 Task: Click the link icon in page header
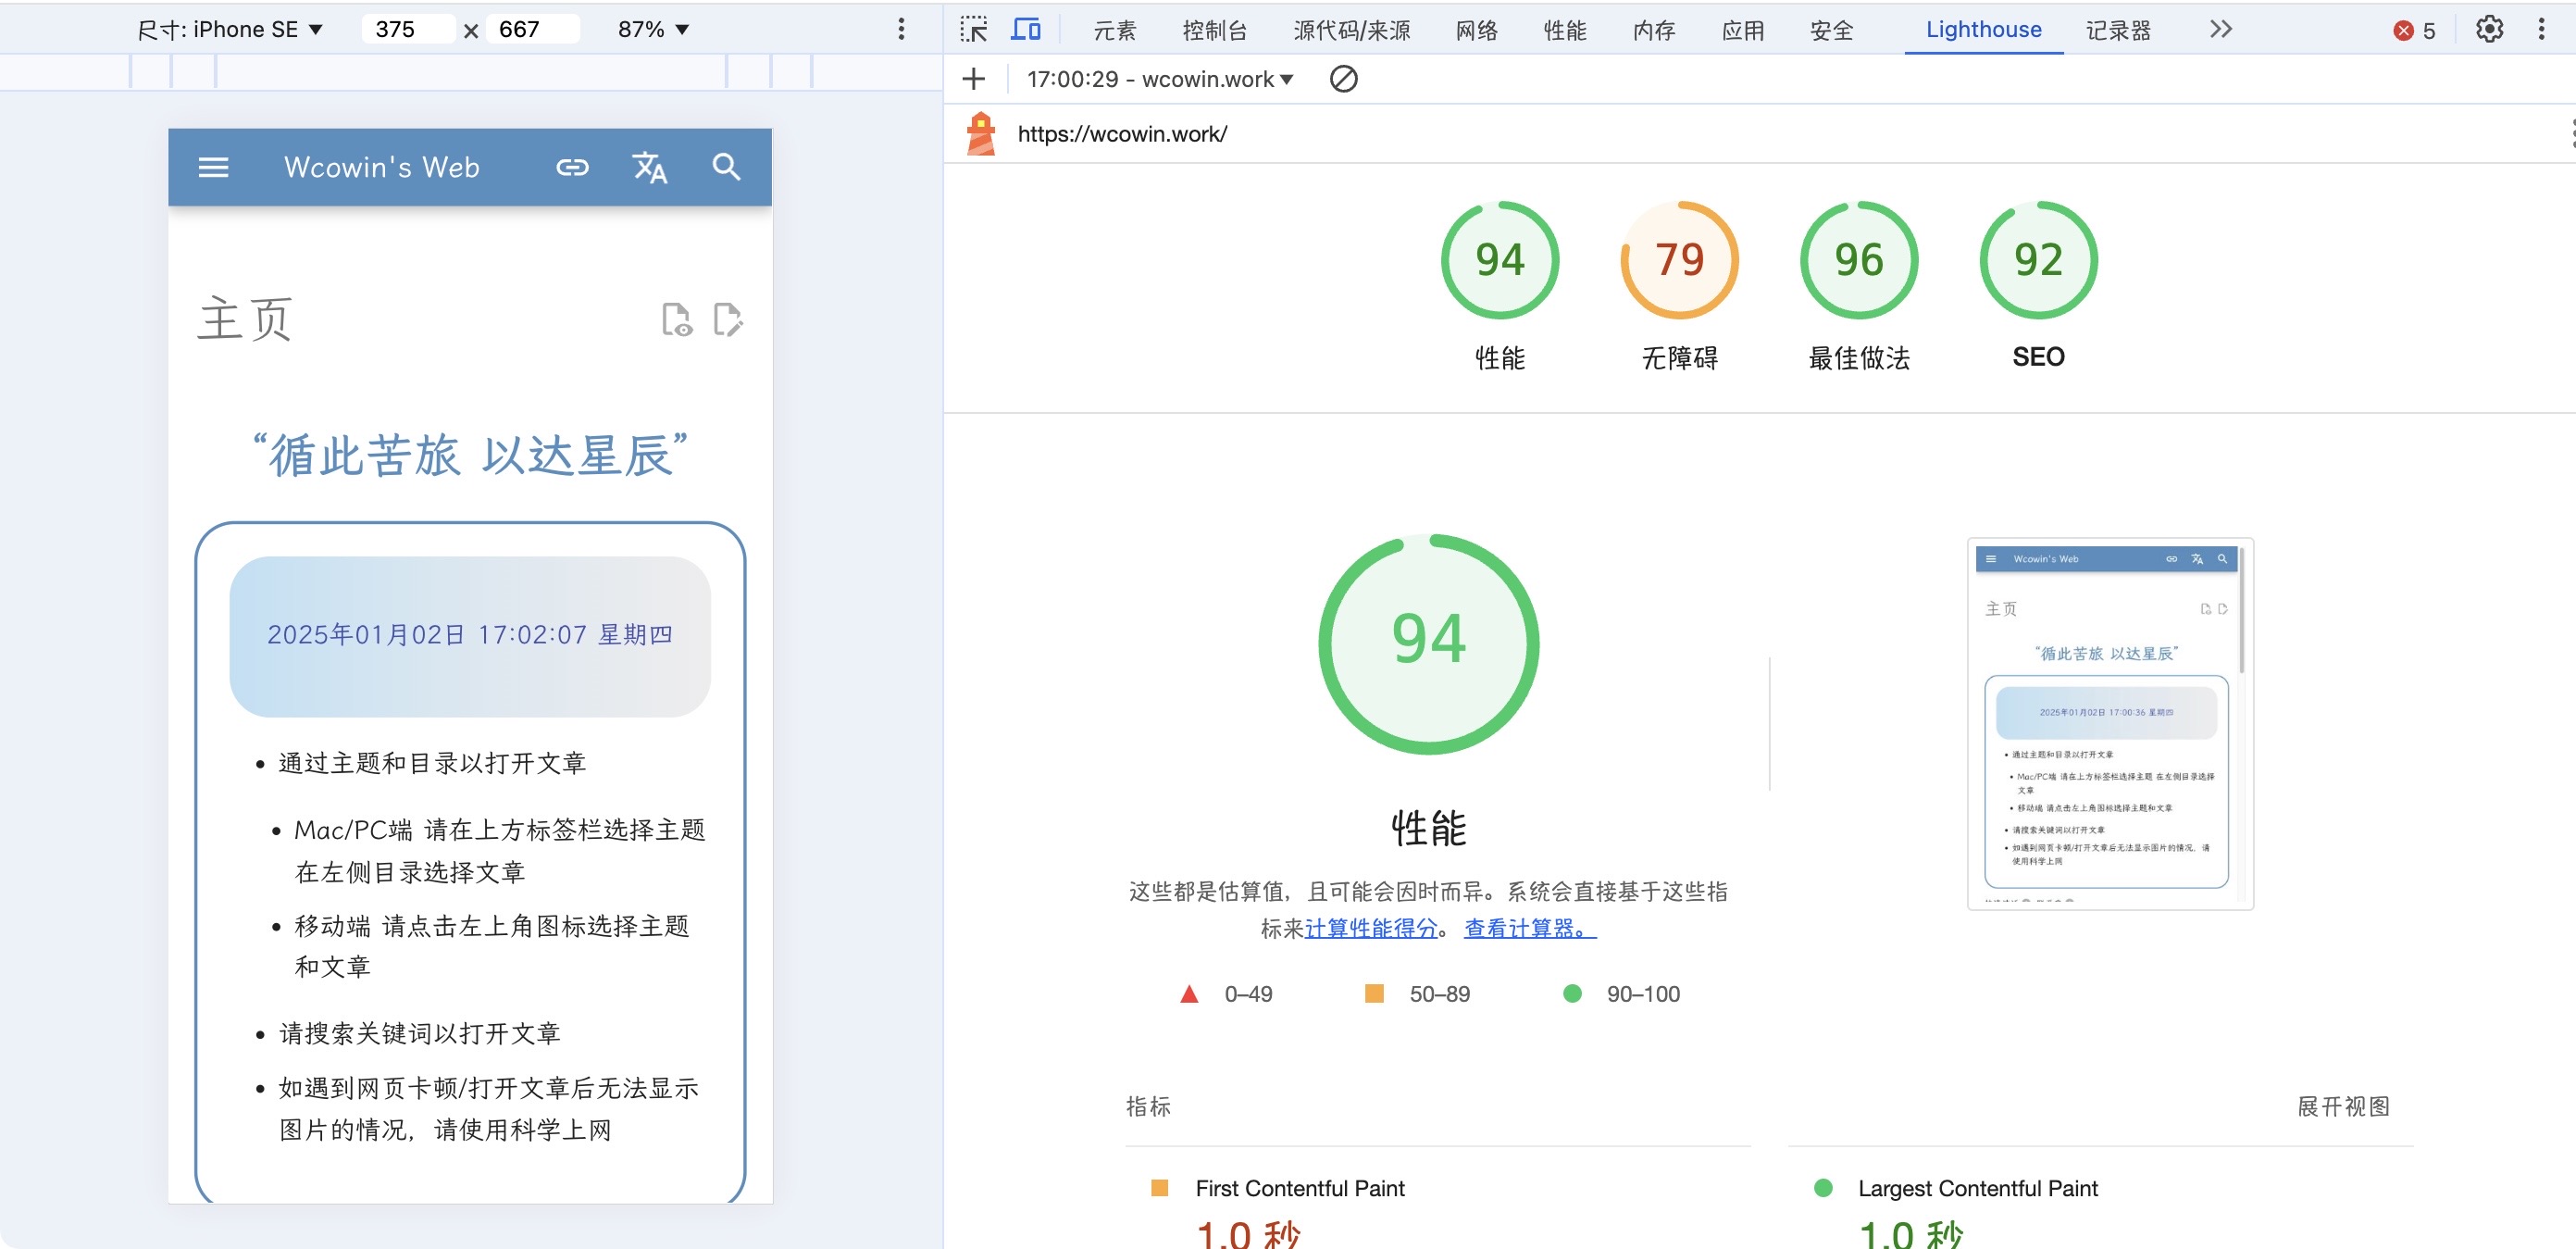(572, 167)
